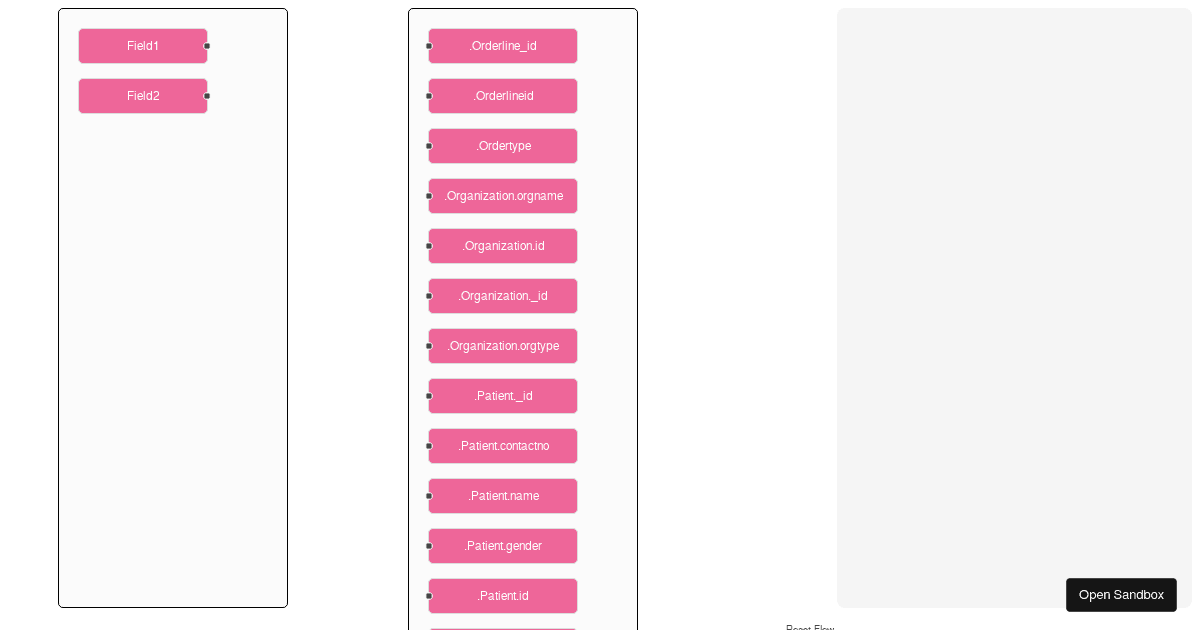
Task: Open the sandbox with Open Sandbox button
Action: tap(1121, 595)
